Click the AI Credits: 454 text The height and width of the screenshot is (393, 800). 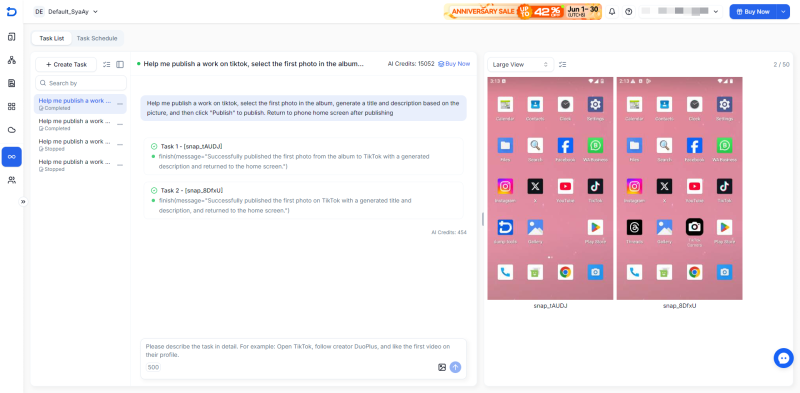click(449, 232)
